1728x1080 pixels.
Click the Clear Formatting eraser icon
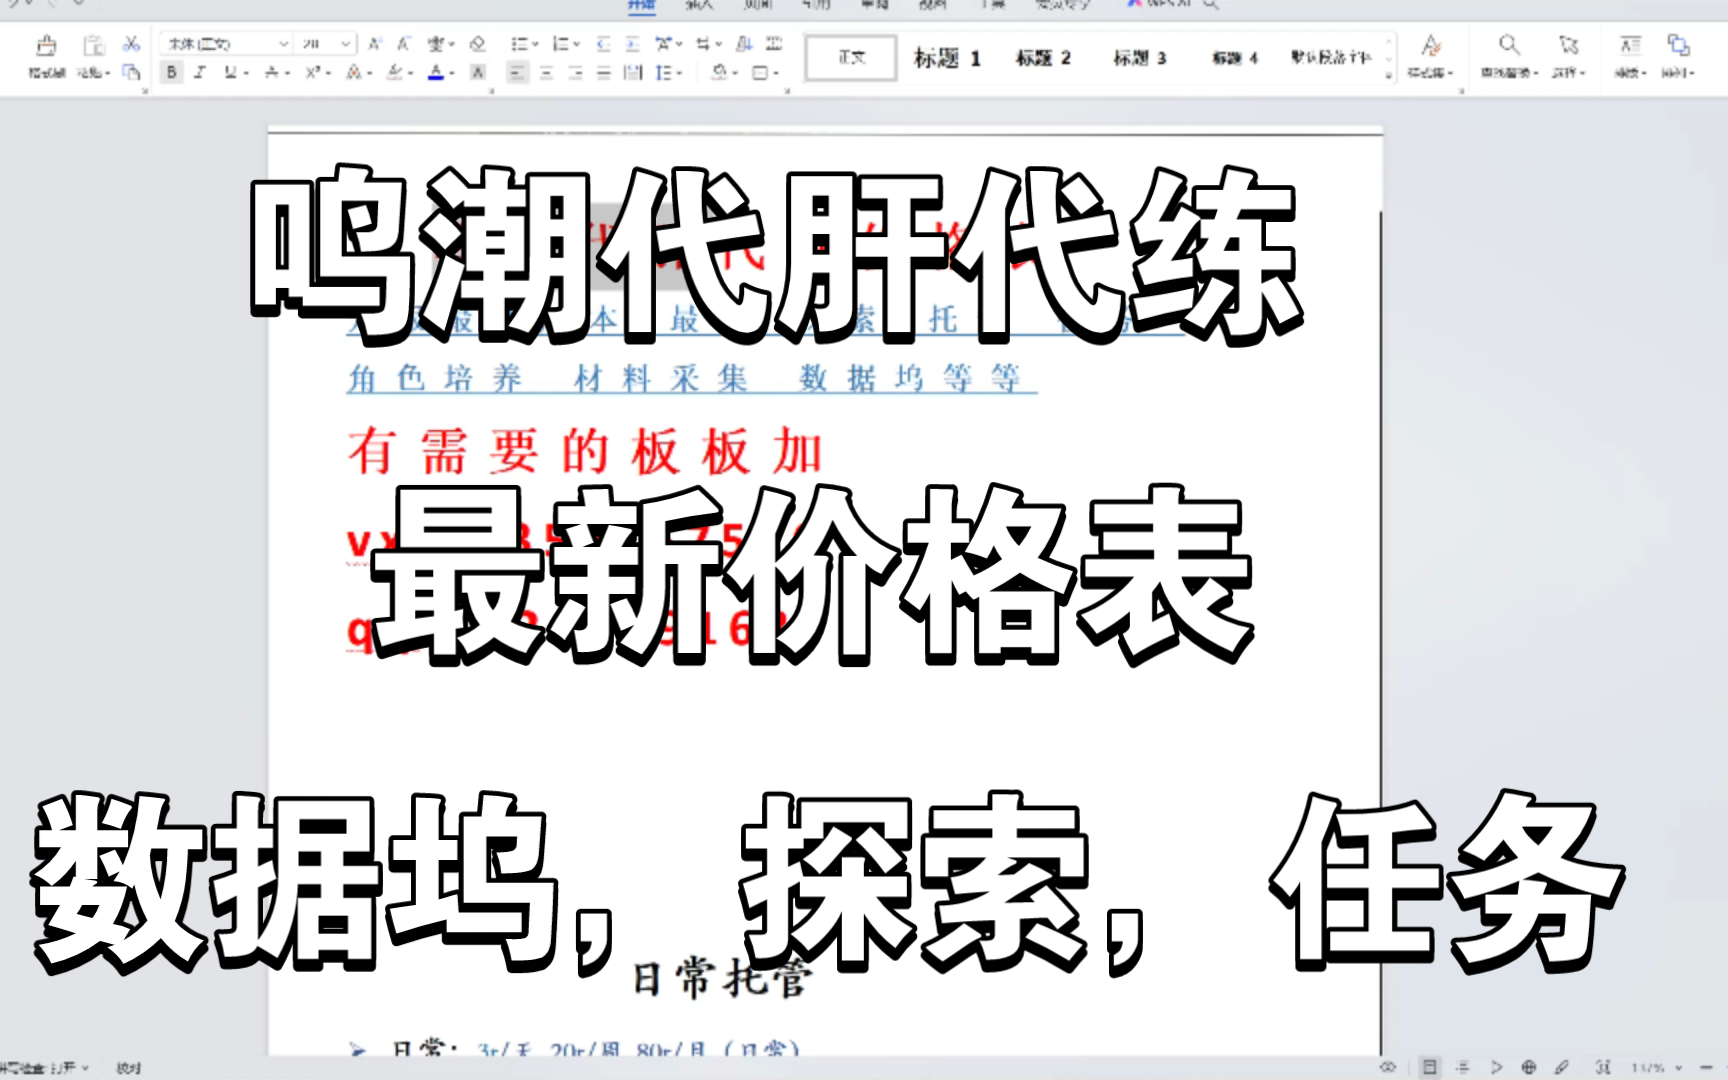(x=478, y=44)
